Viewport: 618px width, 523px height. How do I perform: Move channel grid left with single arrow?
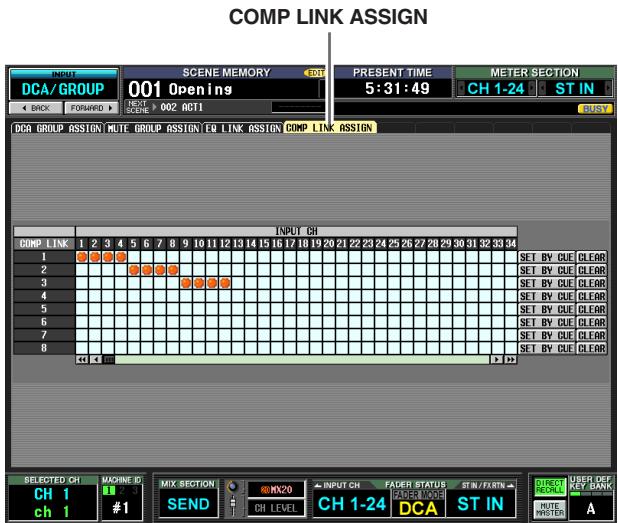pyautogui.click(x=95, y=359)
